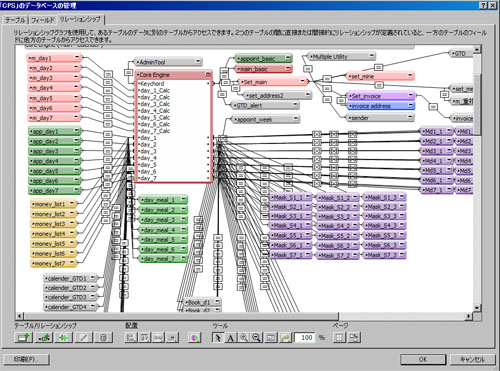The image size is (500, 371).
Task: Select the リレーションシップ tab
Action: click(x=80, y=19)
